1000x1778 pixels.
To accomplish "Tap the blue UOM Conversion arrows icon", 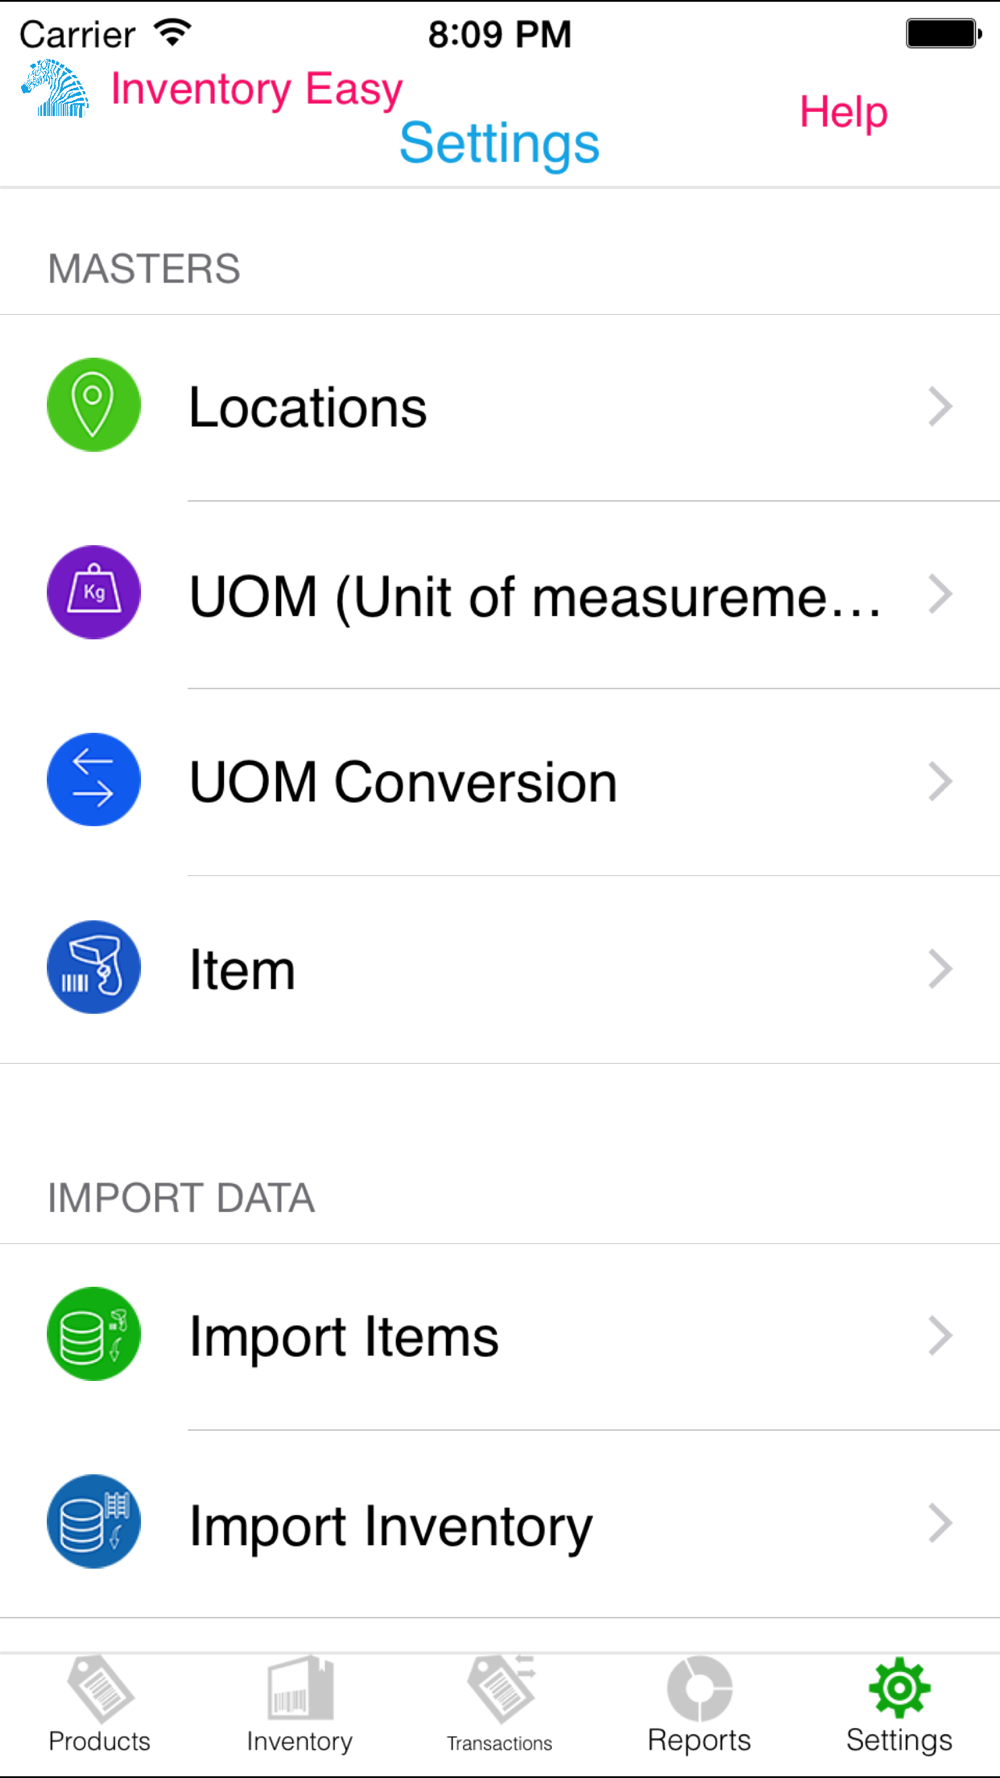I will [93, 779].
